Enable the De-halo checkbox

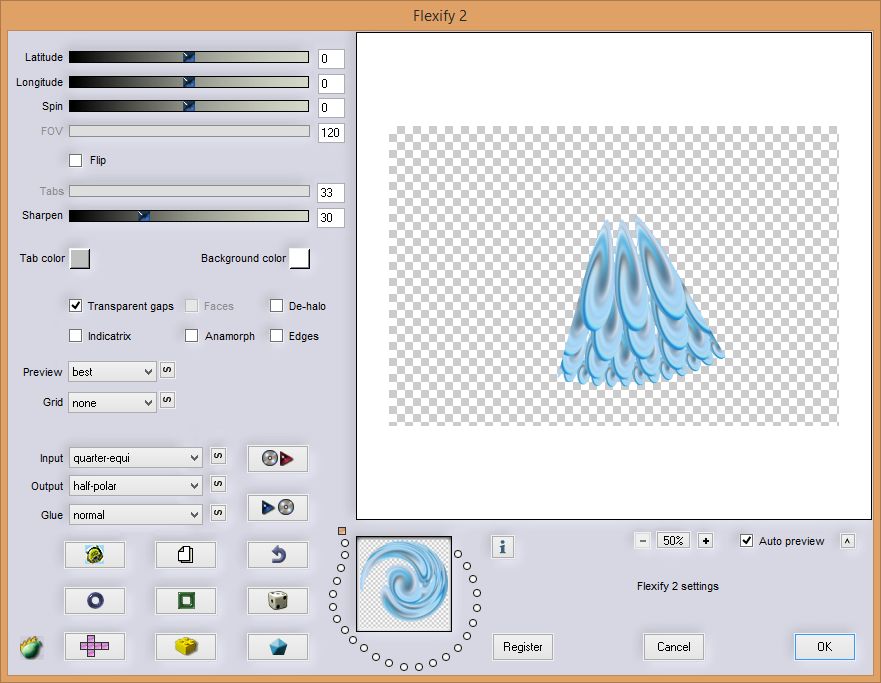point(276,306)
